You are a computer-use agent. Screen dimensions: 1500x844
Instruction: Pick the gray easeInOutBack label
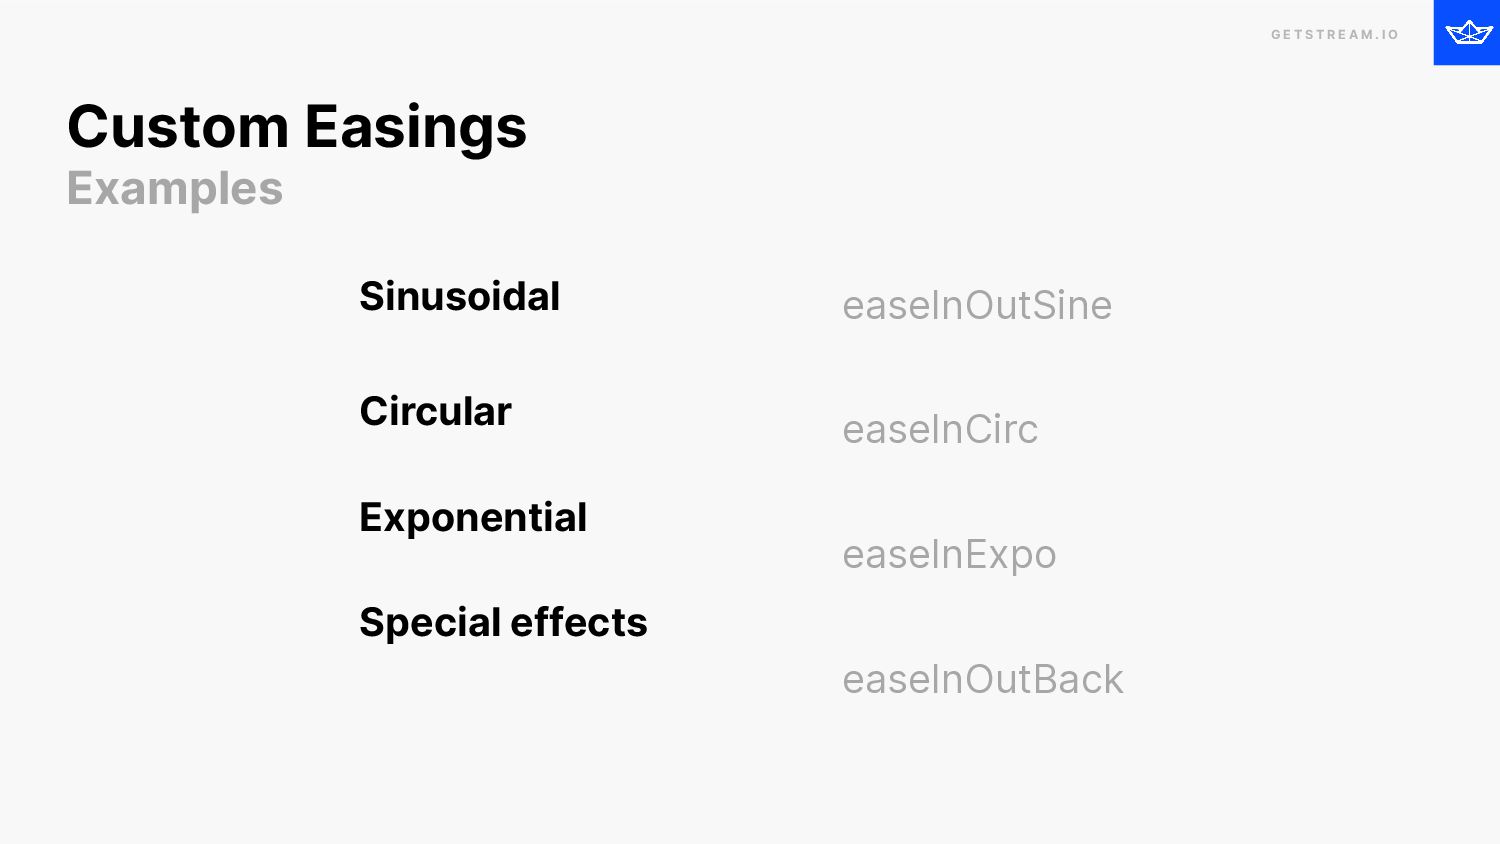983,680
